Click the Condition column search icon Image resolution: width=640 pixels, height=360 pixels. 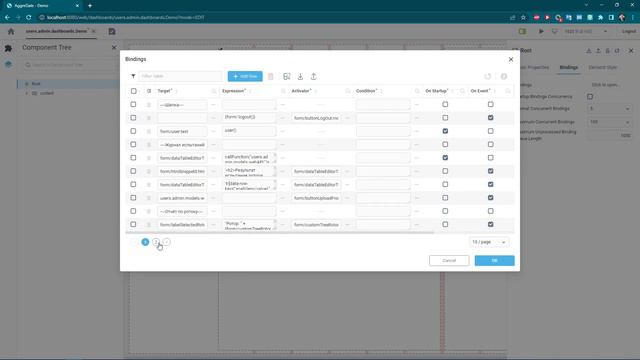[x=417, y=91]
